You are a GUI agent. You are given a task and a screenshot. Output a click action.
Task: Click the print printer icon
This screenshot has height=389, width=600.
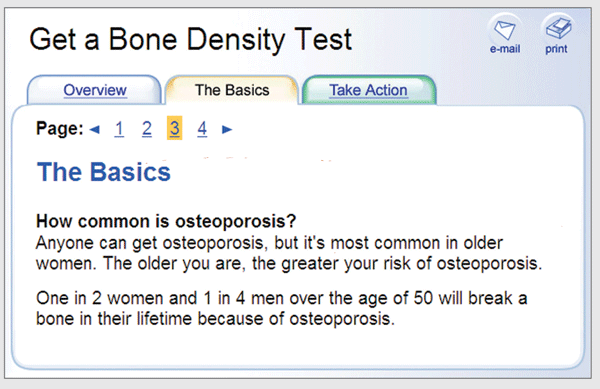pyautogui.click(x=558, y=28)
